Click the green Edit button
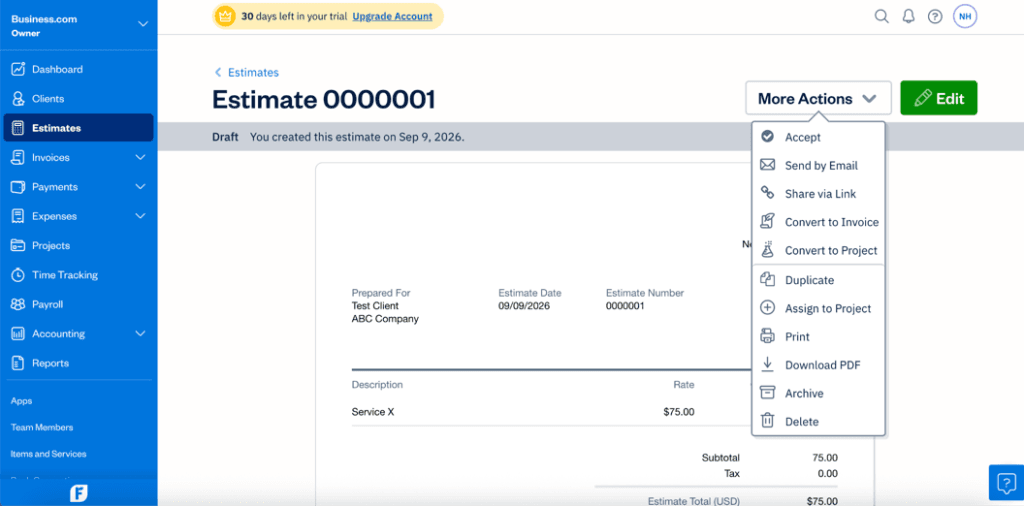 point(938,98)
